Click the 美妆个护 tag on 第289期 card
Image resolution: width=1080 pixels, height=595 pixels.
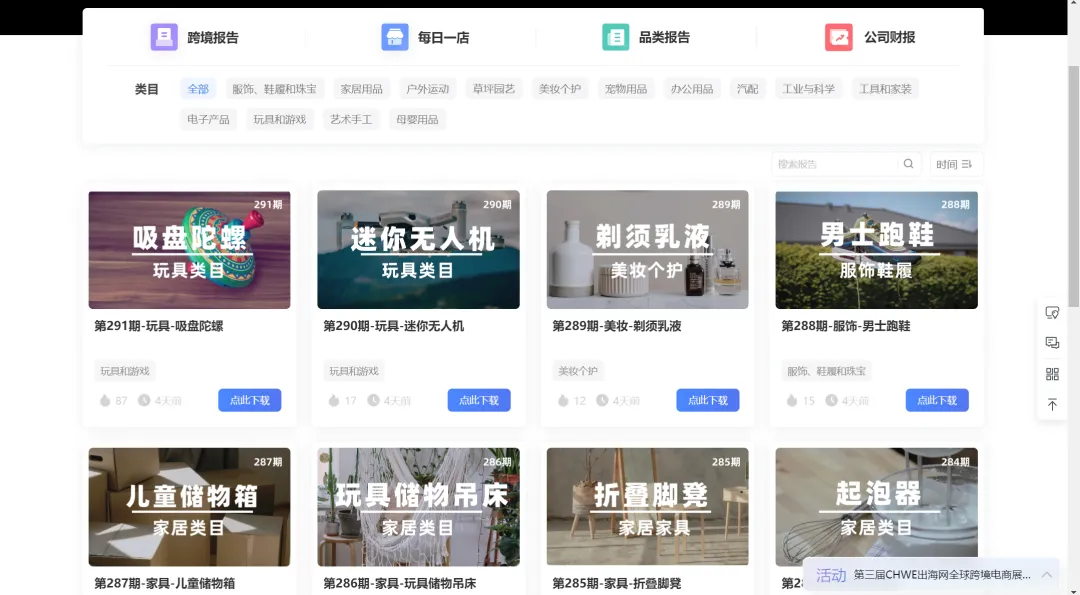[x=578, y=371]
